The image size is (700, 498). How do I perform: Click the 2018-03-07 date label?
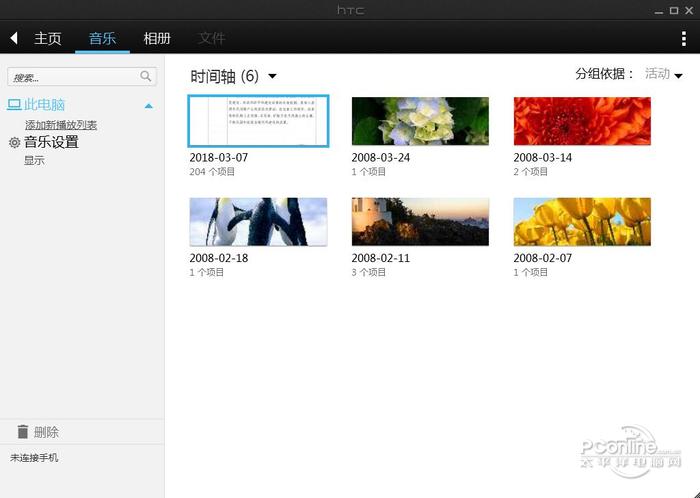(219, 158)
